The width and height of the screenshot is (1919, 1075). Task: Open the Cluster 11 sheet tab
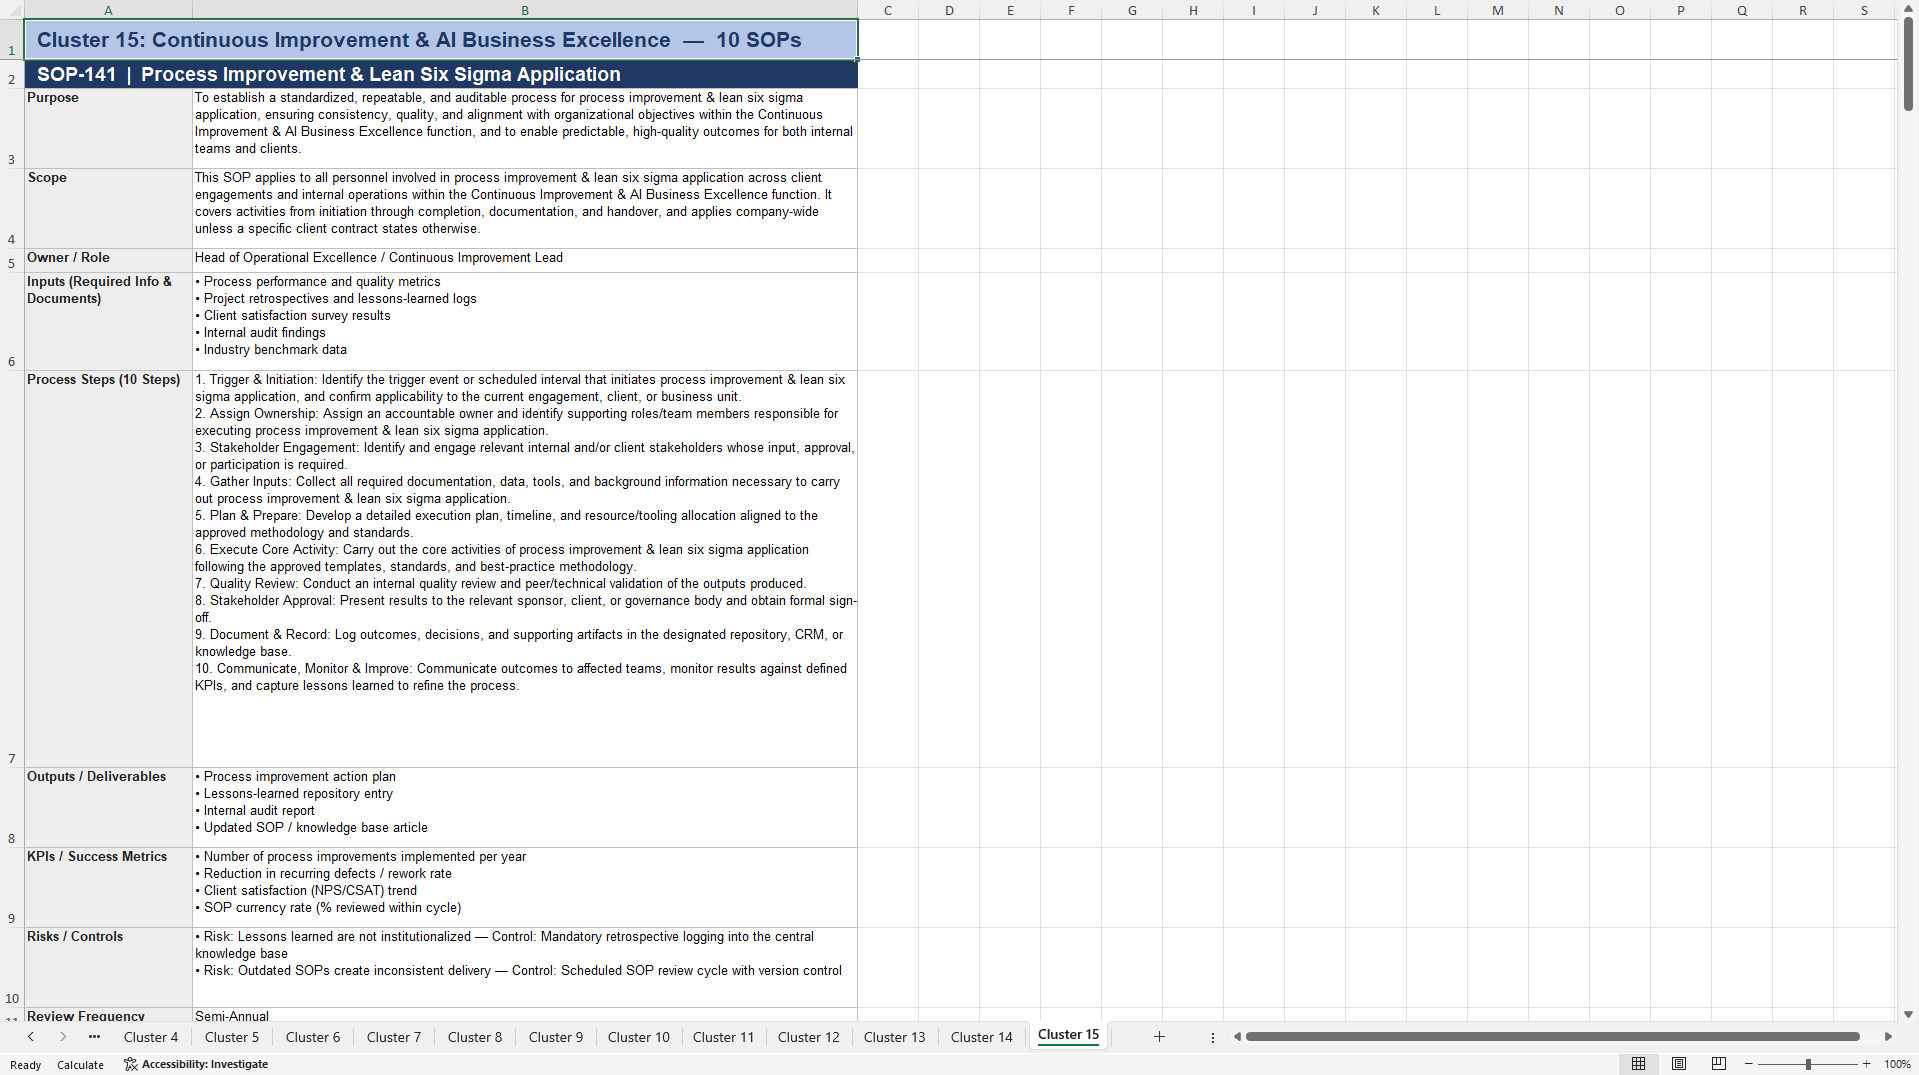pos(724,1037)
